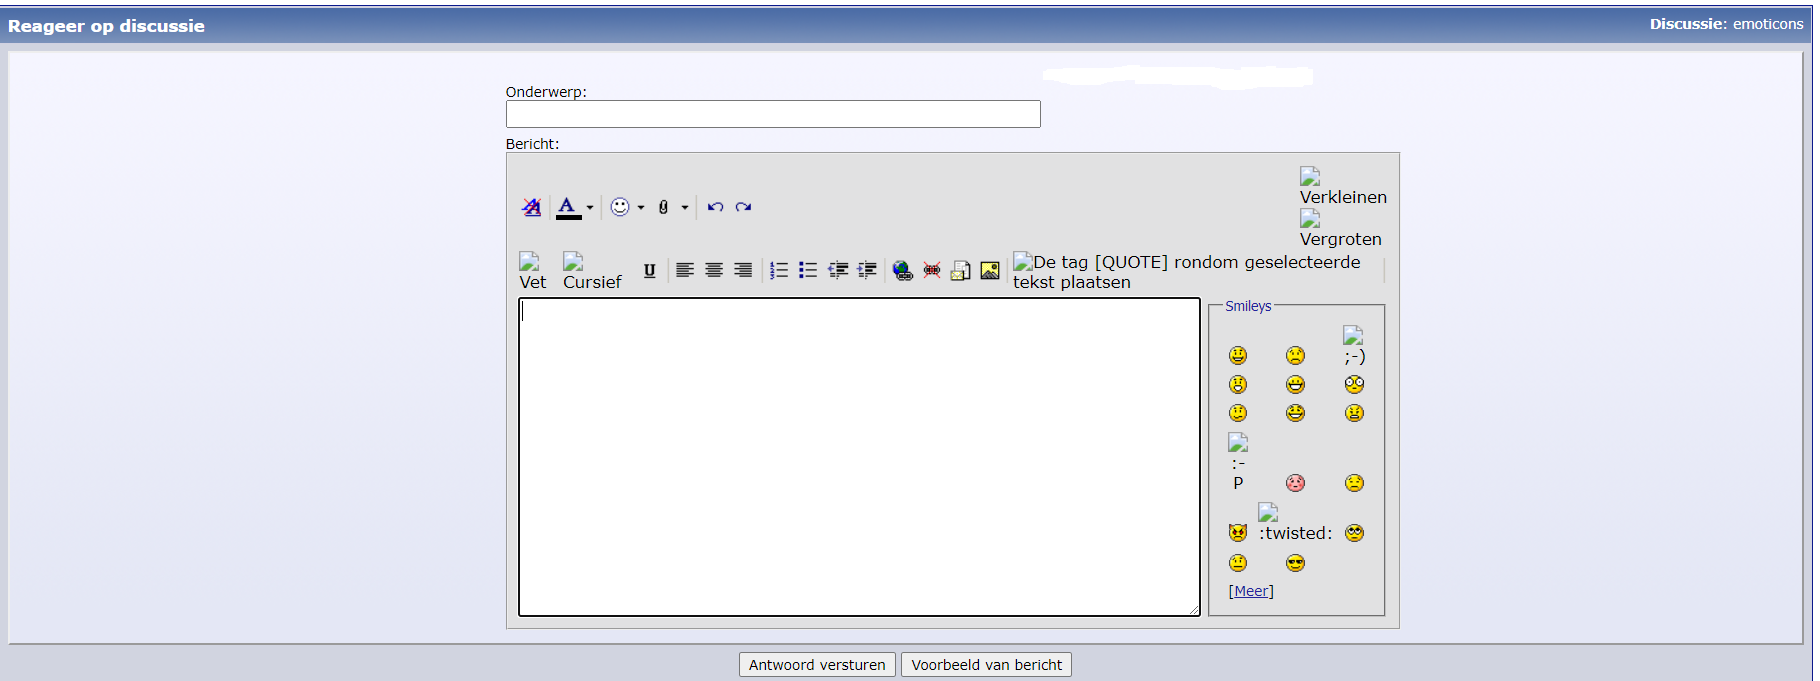Insert the red blushing smiley

coord(1296,483)
